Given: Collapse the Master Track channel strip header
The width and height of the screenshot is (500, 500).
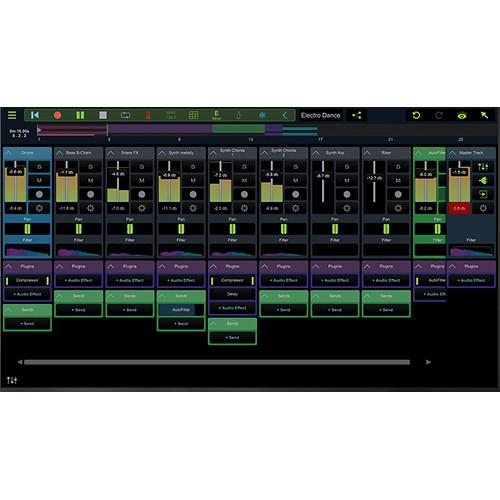Looking at the screenshot, I should [452, 153].
